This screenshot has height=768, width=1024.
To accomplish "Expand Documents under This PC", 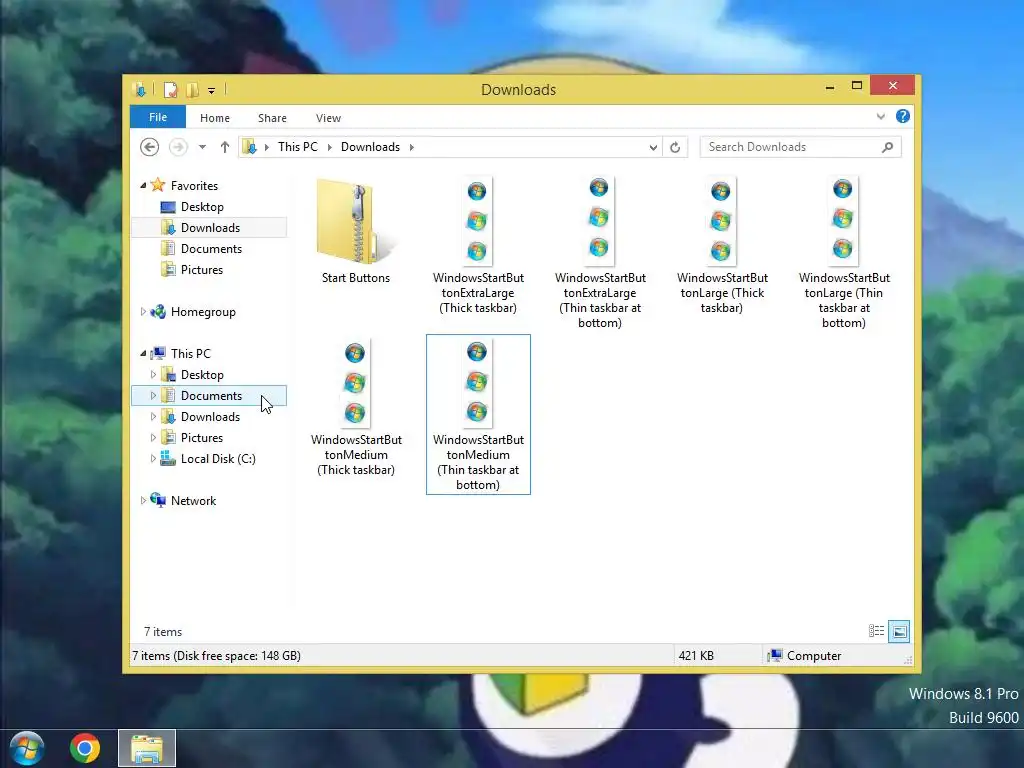I will (x=153, y=395).
